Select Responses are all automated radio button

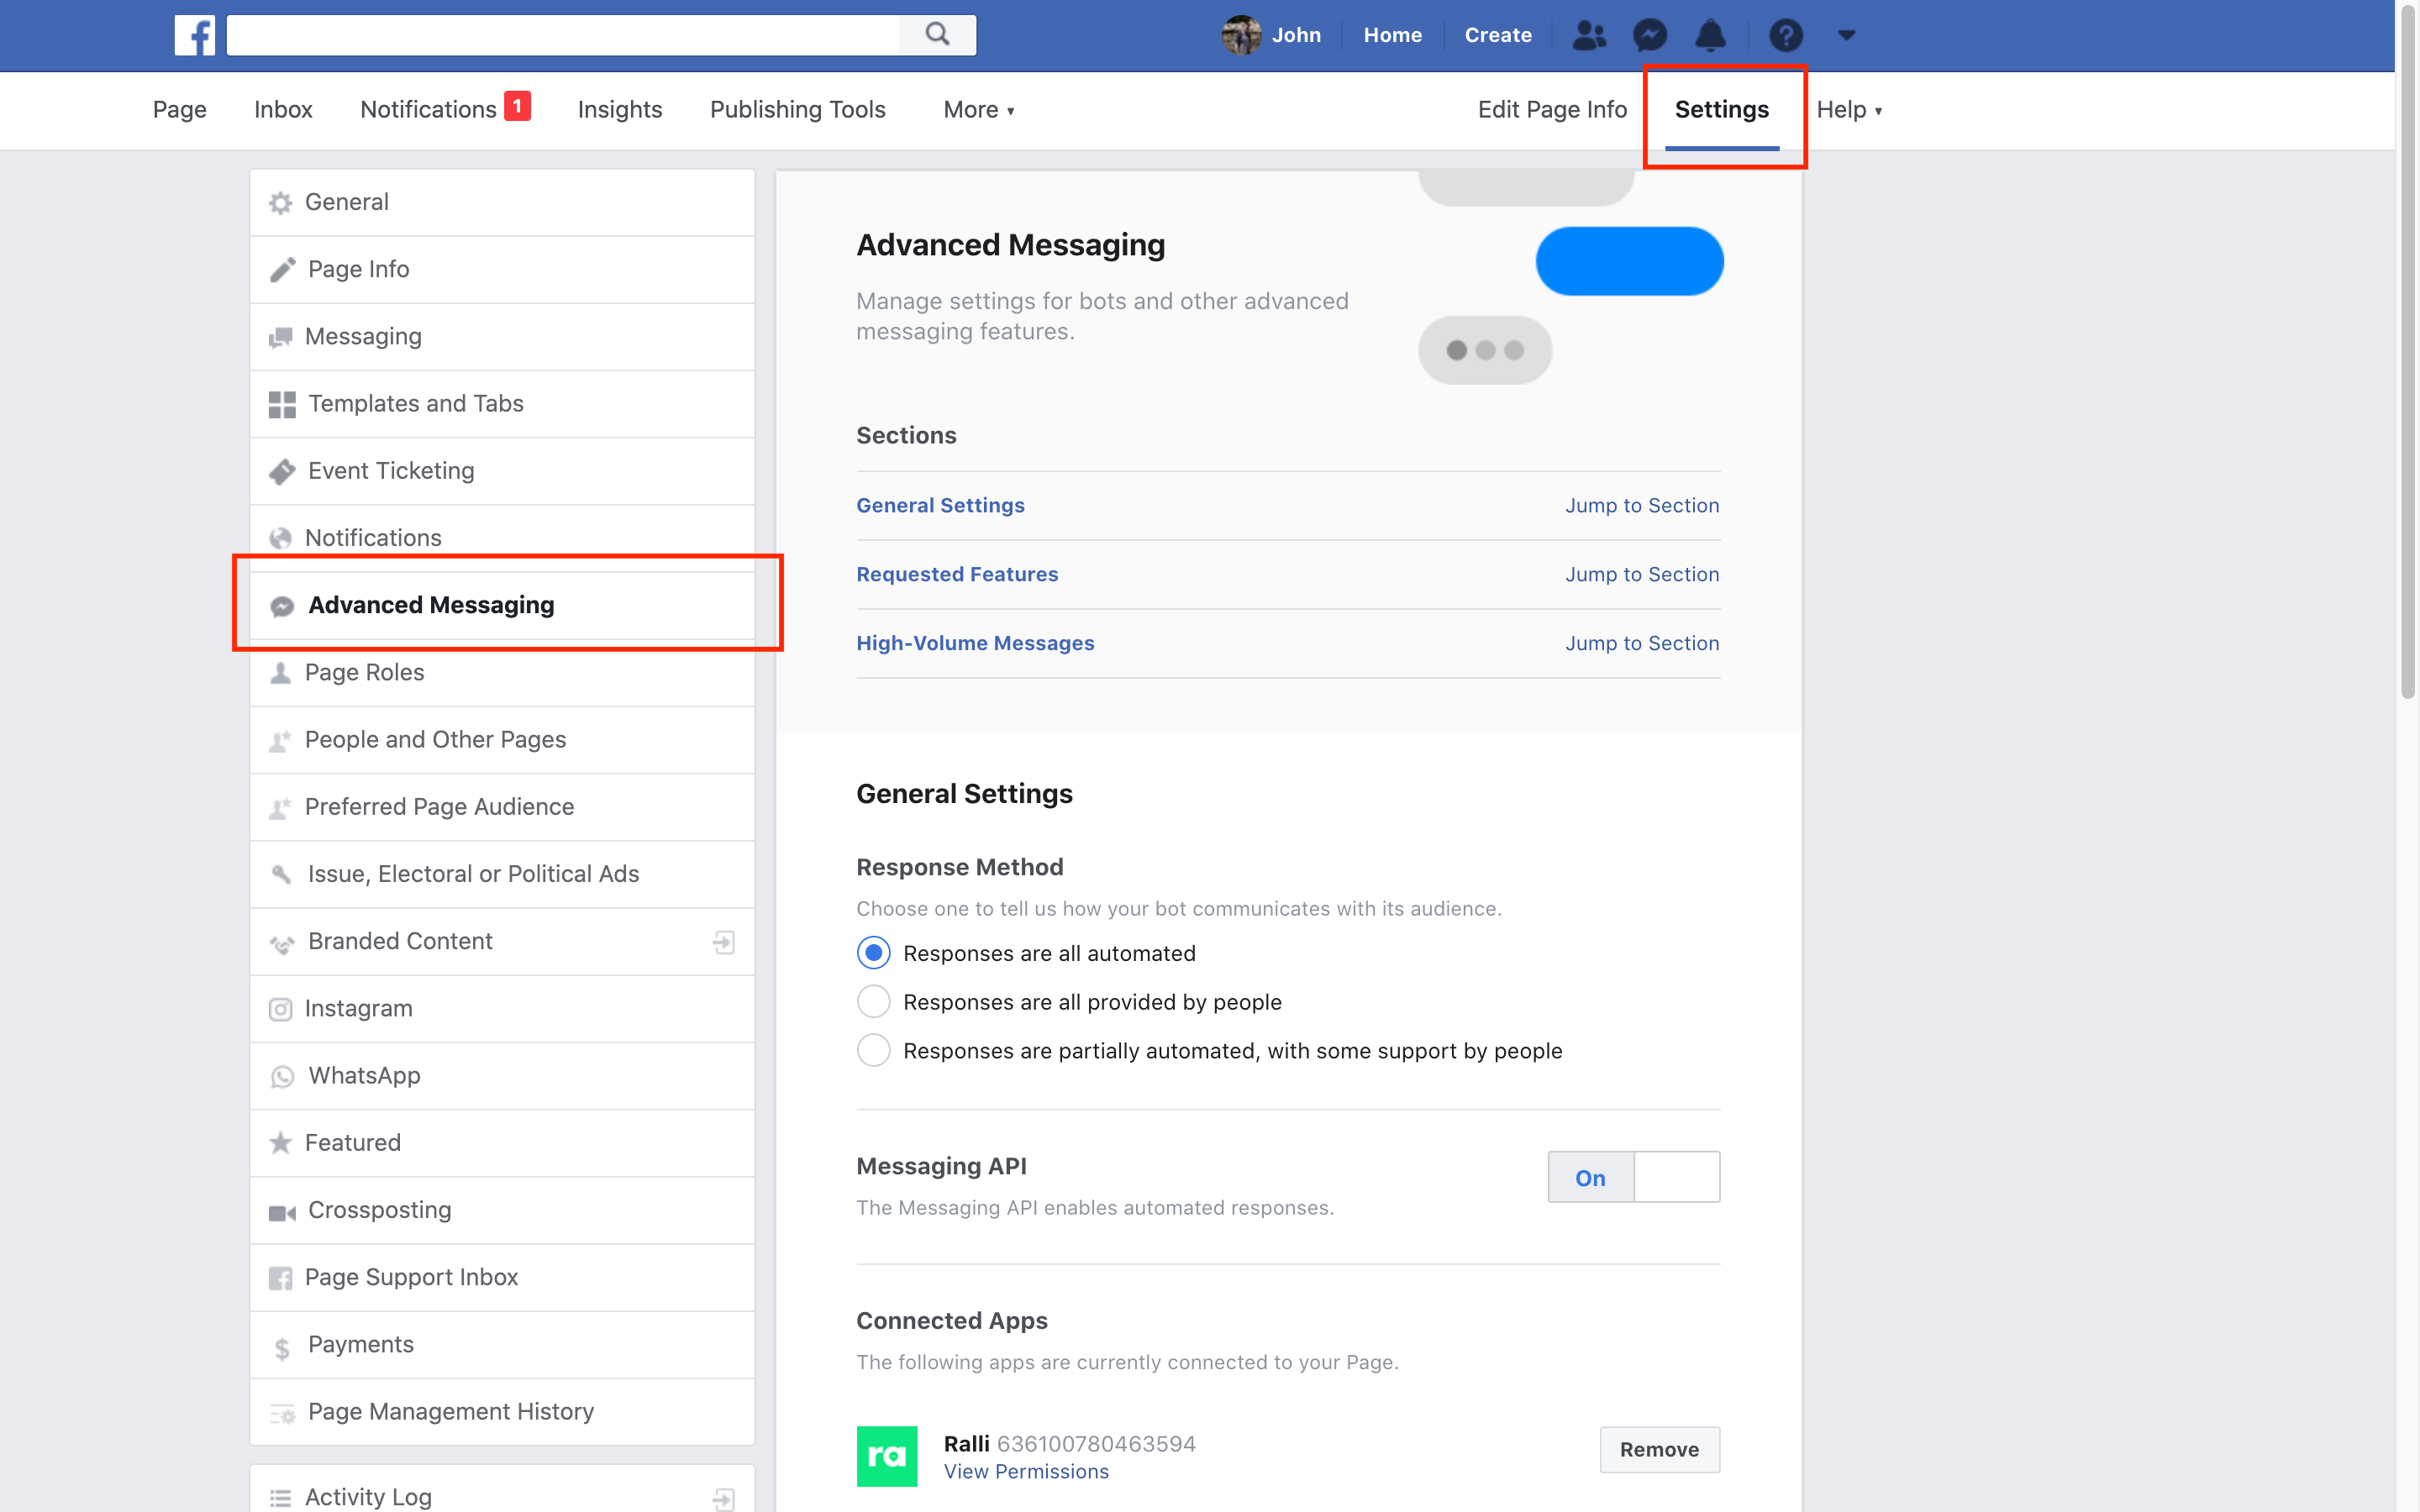click(871, 953)
